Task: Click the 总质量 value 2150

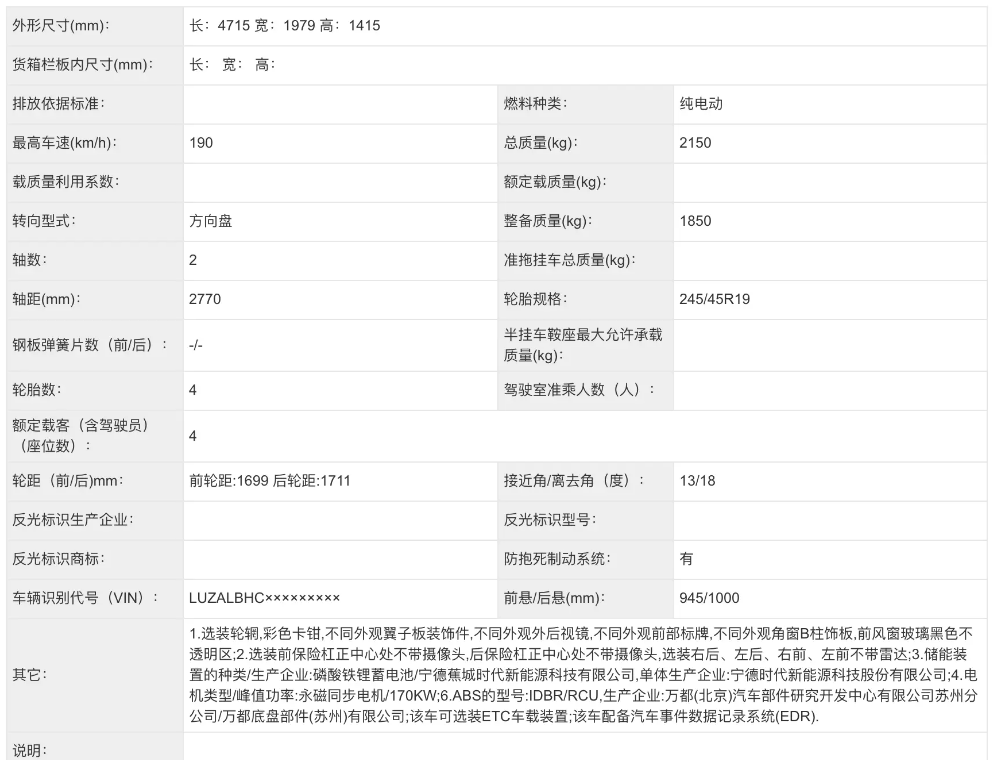Action: click(695, 143)
